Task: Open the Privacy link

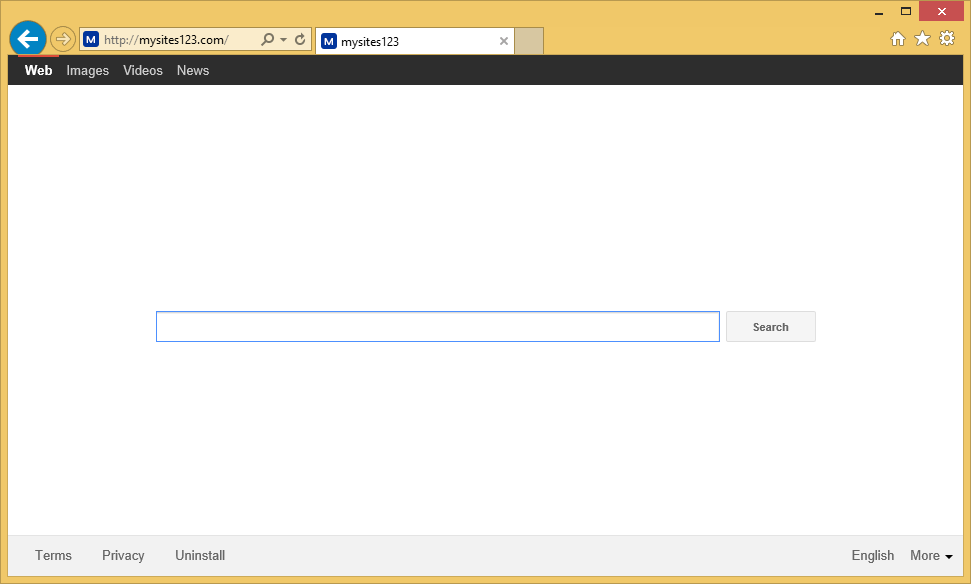Action: point(123,556)
